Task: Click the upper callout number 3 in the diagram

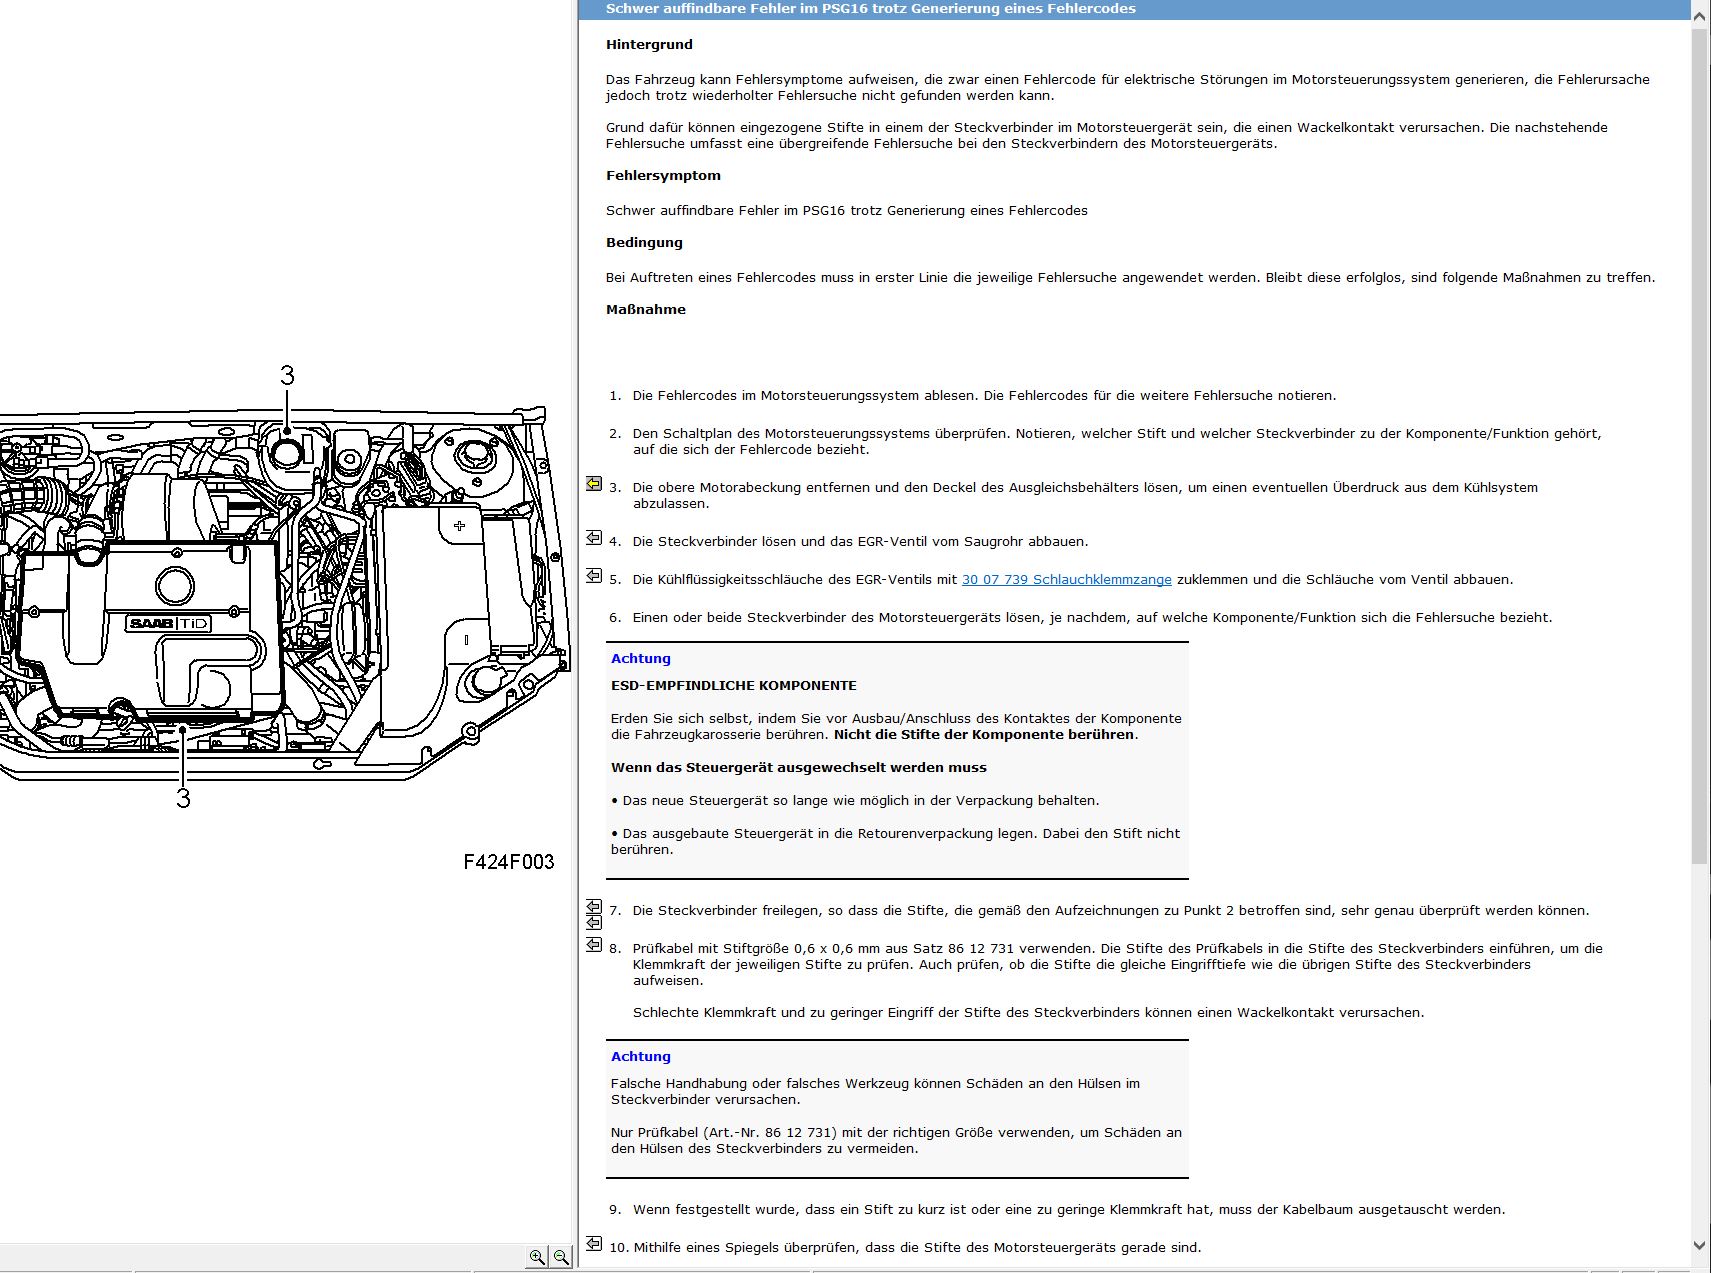Action: pos(287,376)
